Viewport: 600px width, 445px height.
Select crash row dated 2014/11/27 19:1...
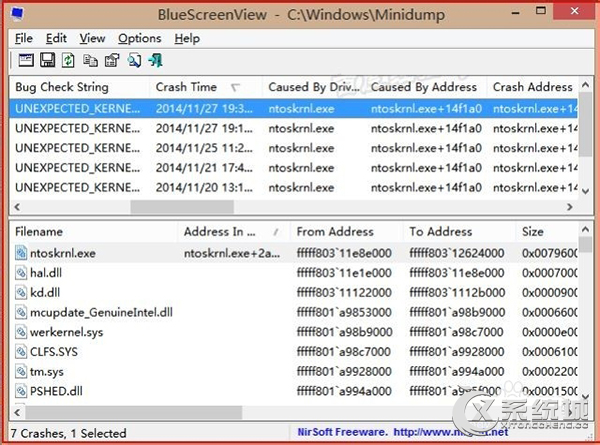pyautogui.click(x=293, y=129)
